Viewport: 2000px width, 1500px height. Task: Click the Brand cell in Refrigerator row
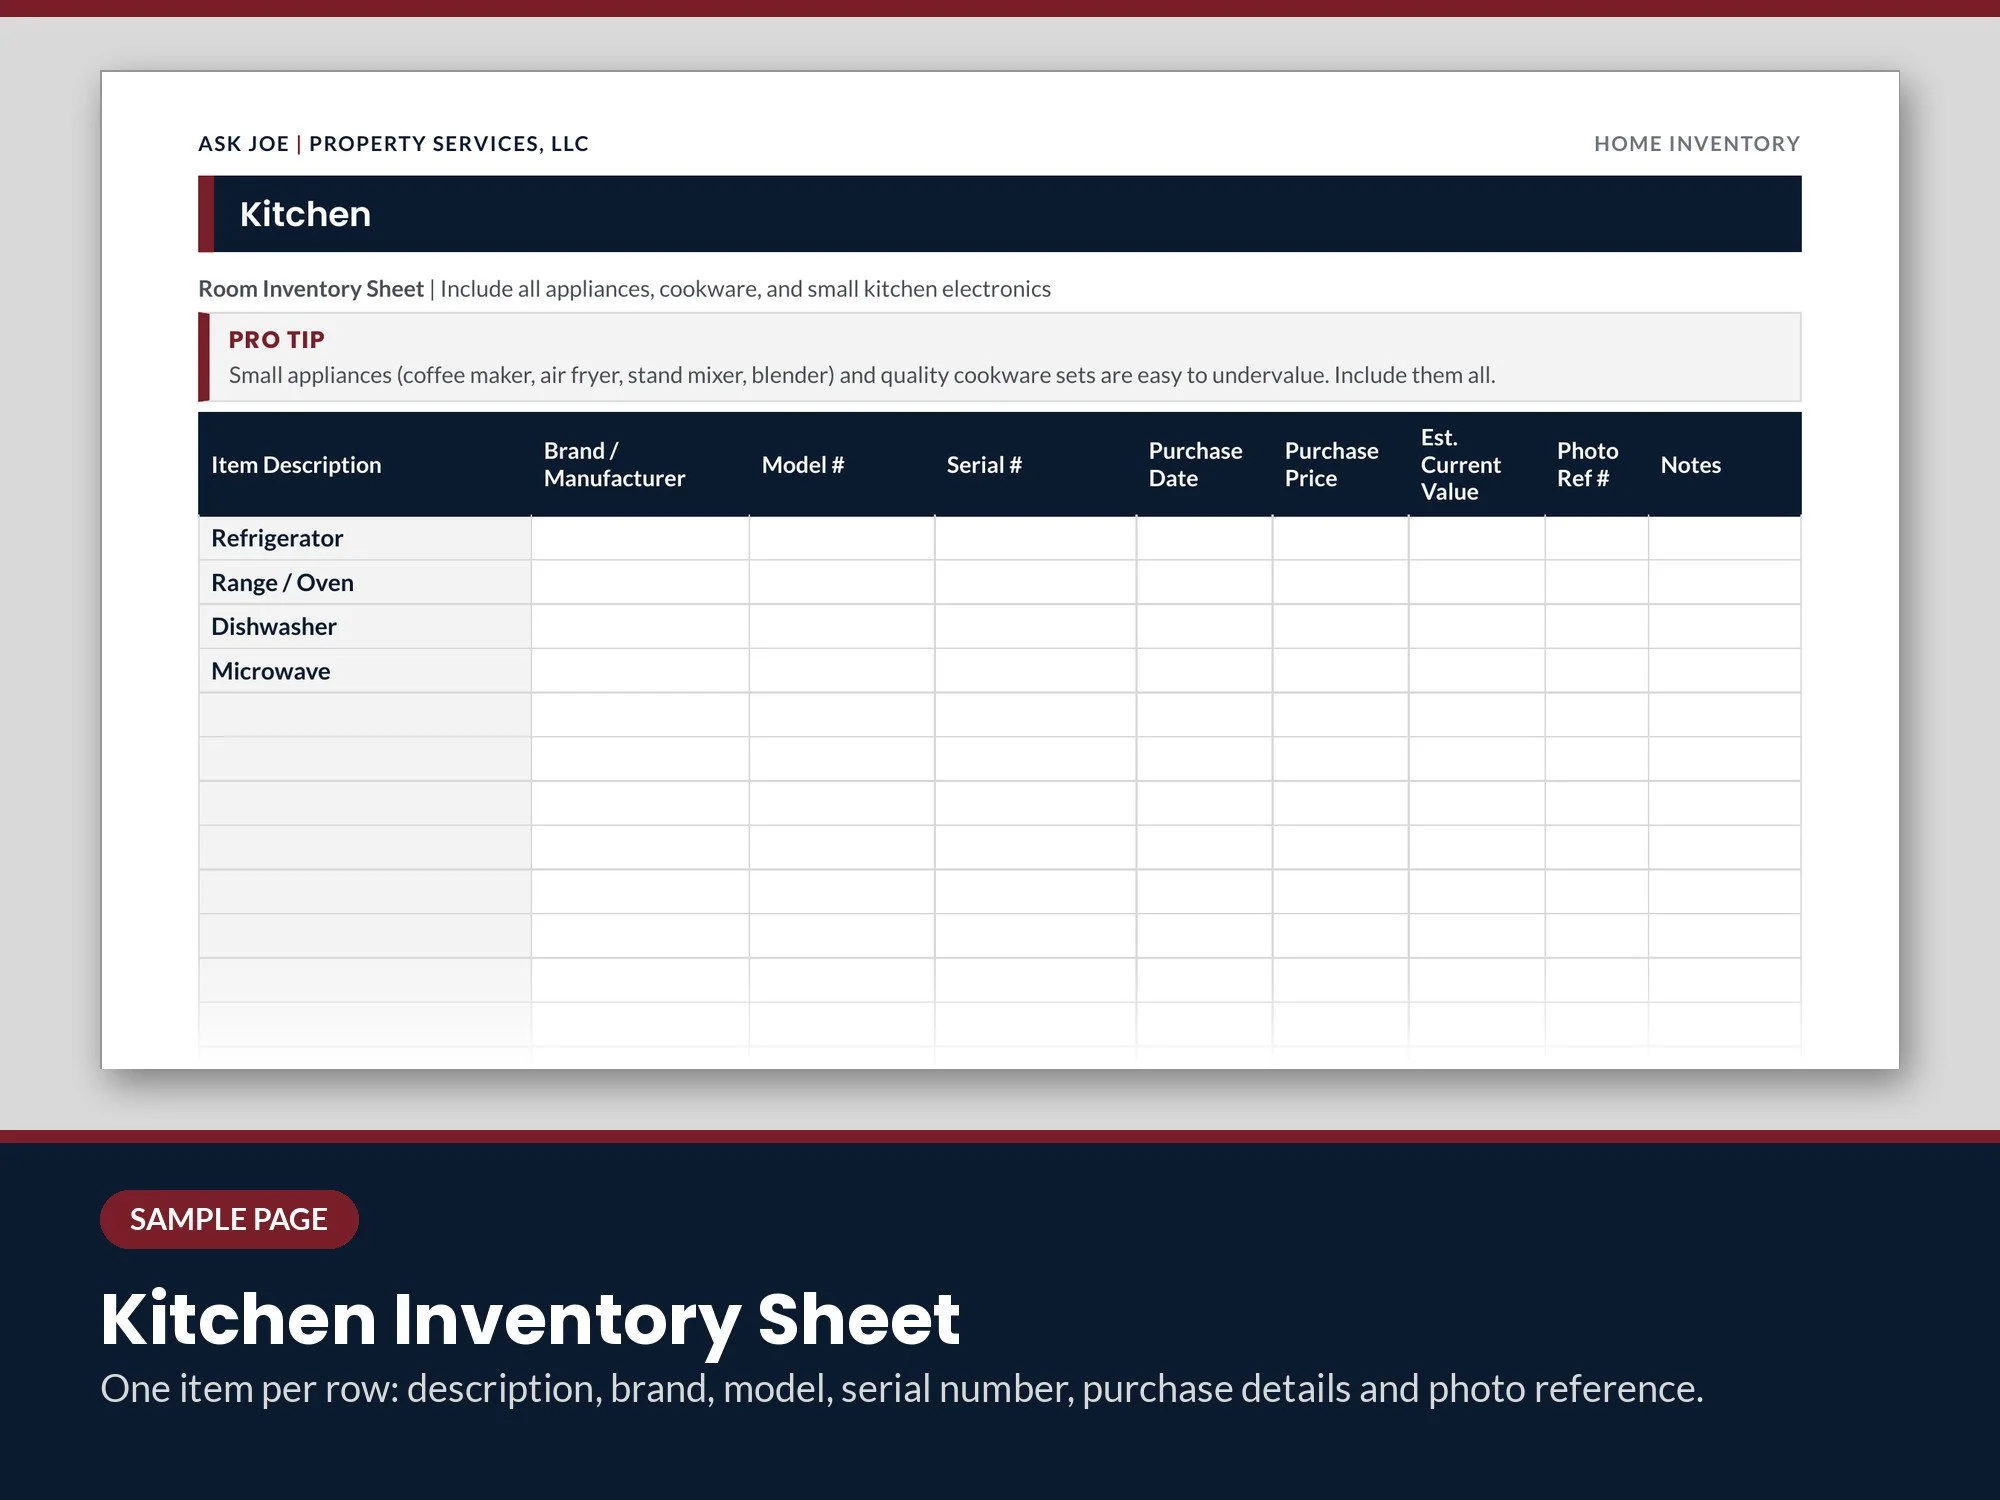pyautogui.click(x=640, y=538)
